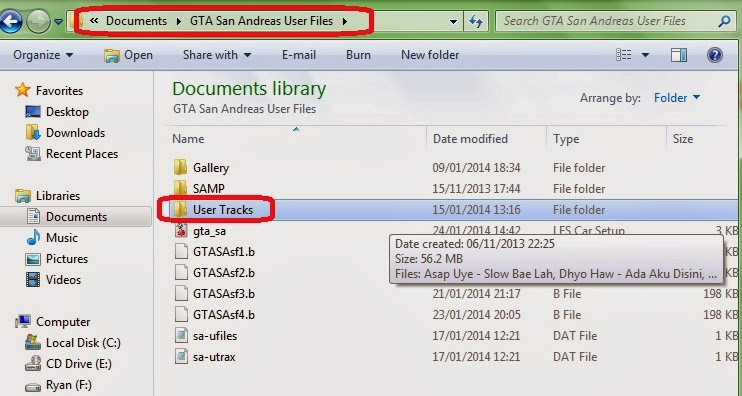Click the Burn toolbar button
The width and height of the screenshot is (742, 396).
point(358,55)
